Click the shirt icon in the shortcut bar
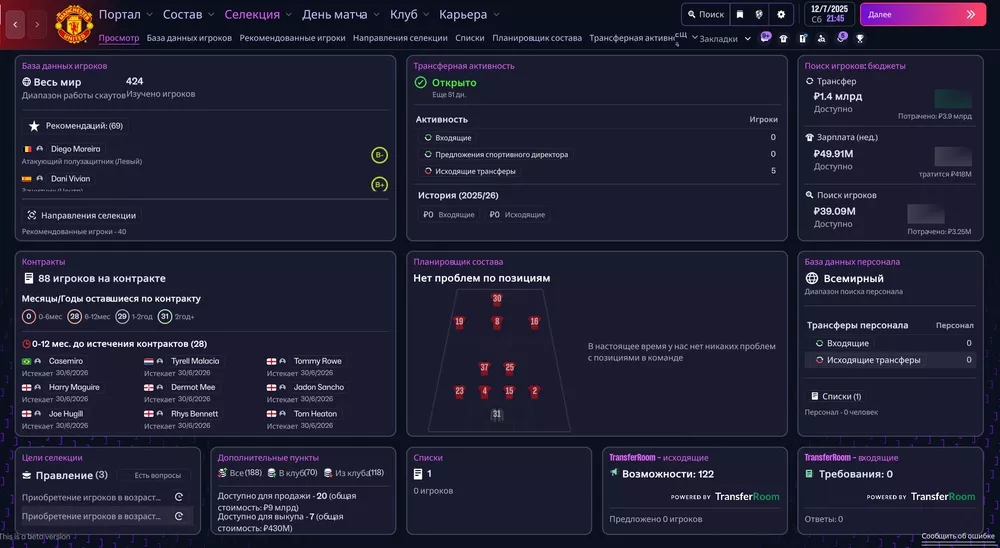 click(x=783, y=38)
